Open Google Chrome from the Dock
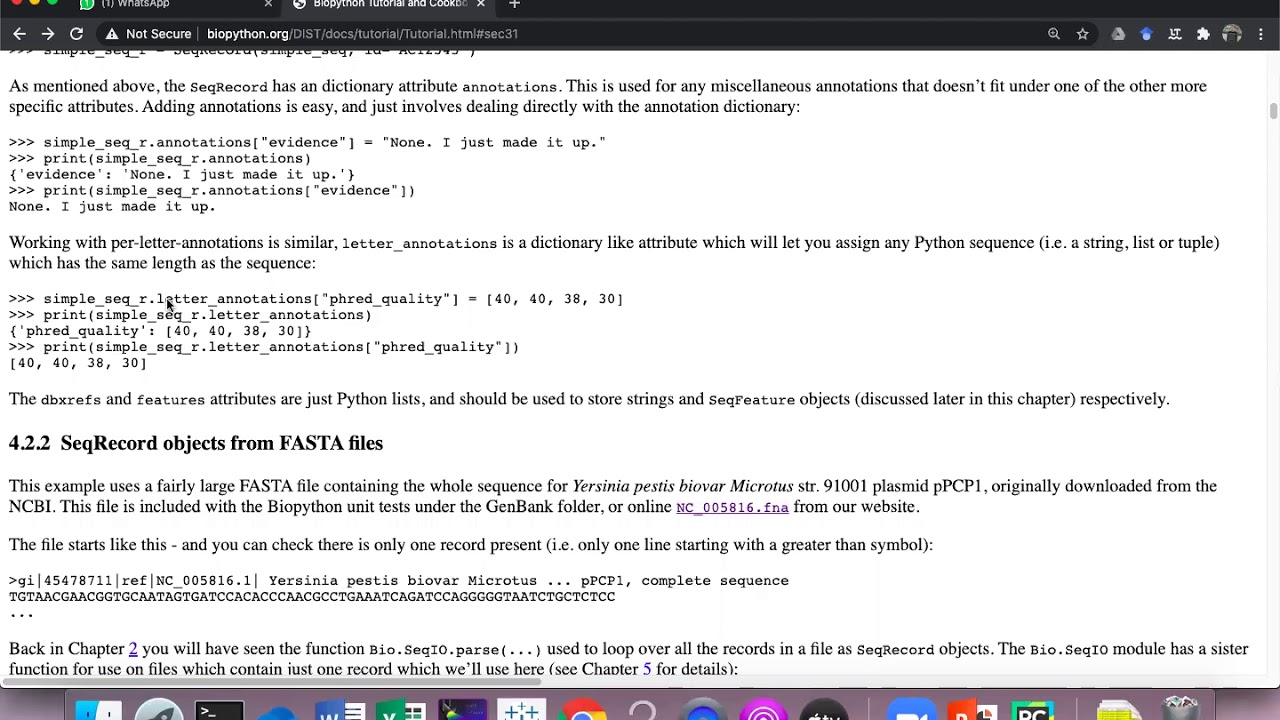Screen dimensions: 1280x720 [582, 710]
